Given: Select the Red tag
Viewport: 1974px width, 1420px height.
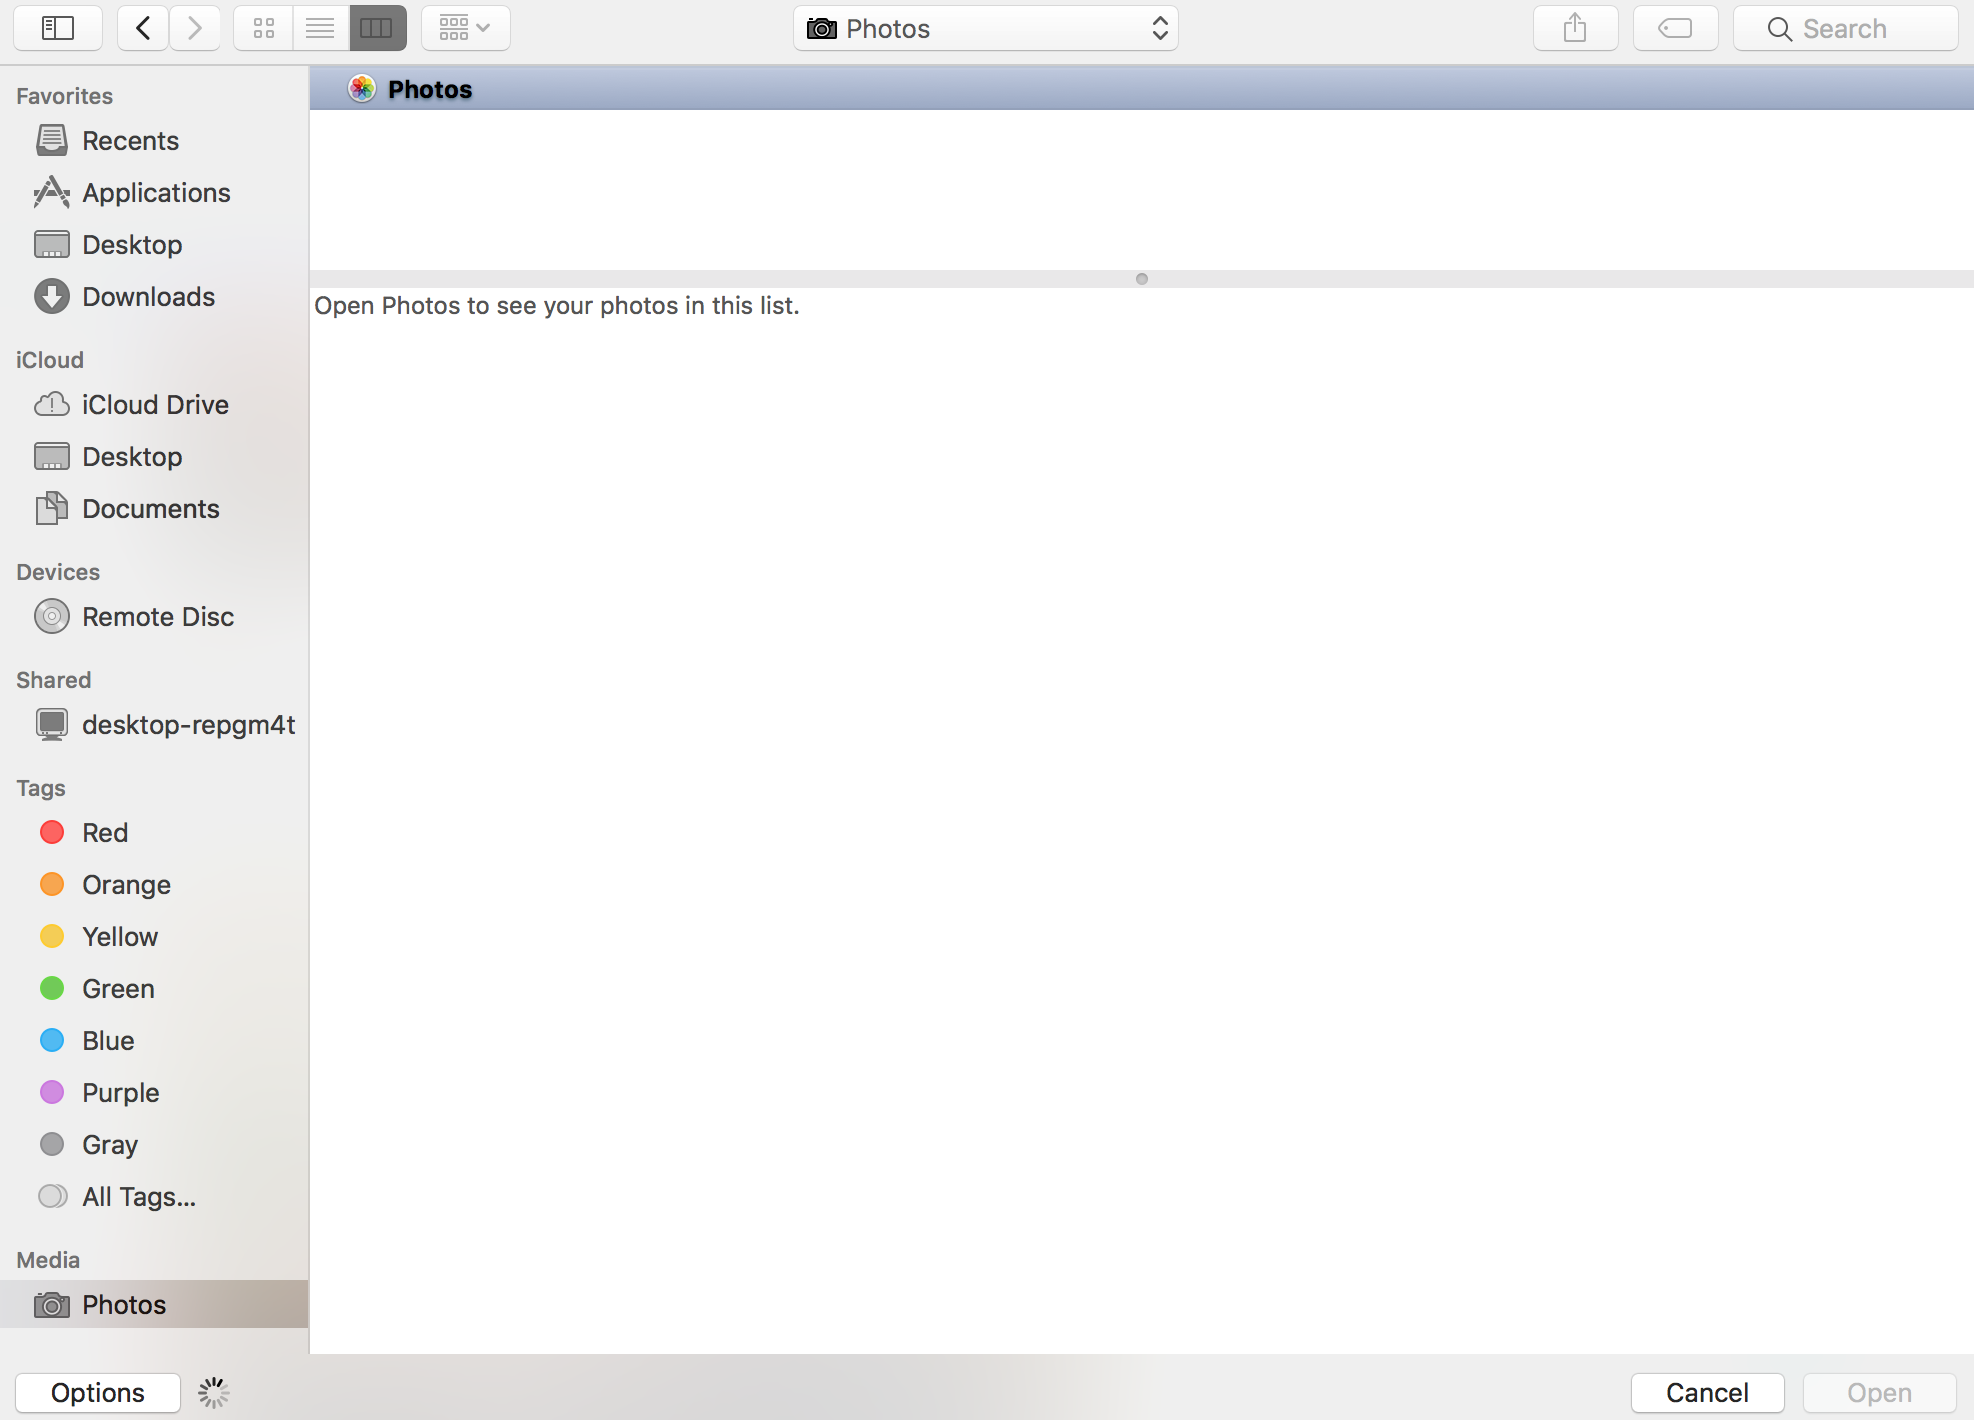Looking at the screenshot, I should click(104, 833).
